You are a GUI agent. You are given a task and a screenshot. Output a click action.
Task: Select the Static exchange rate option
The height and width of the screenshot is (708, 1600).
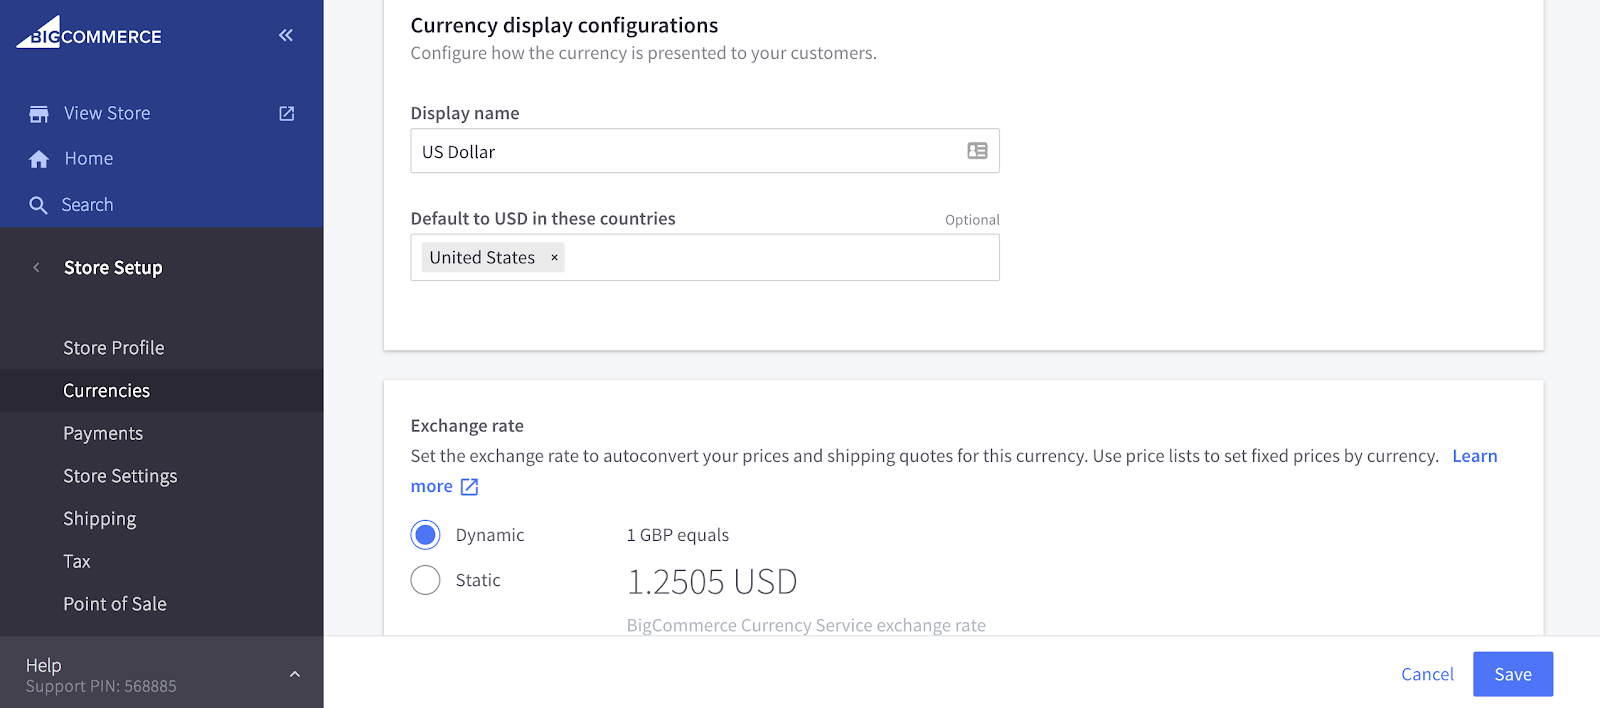pos(426,580)
